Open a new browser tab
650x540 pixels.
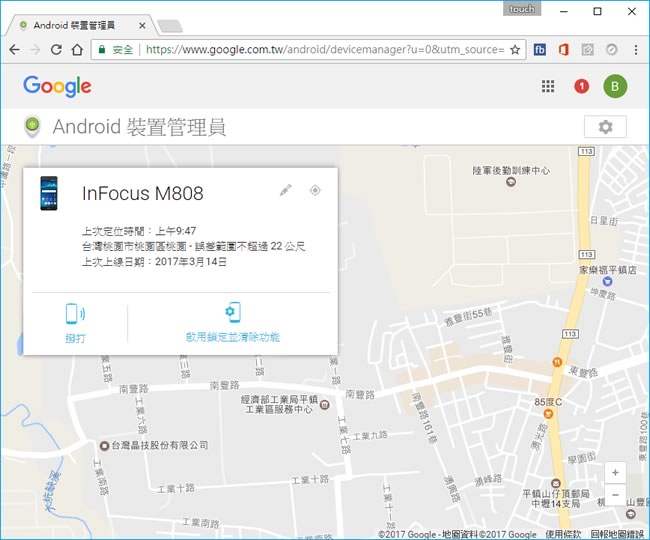(169, 25)
